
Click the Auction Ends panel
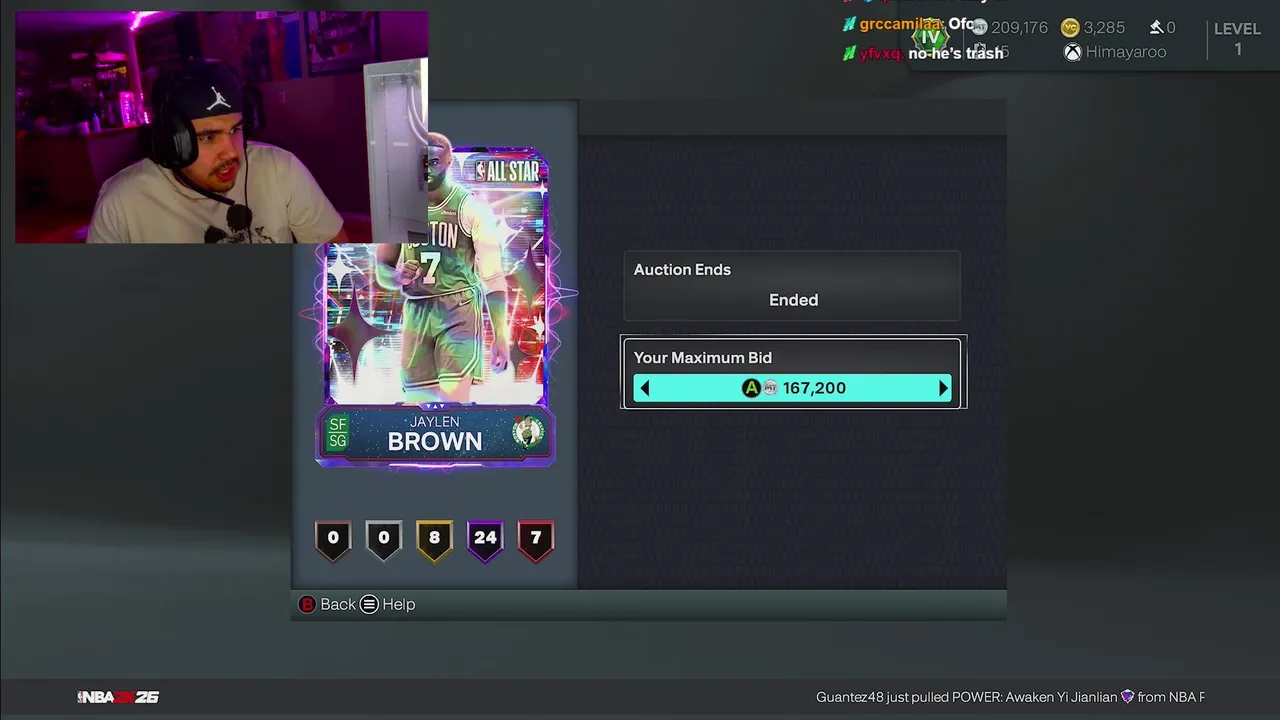click(x=792, y=285)
